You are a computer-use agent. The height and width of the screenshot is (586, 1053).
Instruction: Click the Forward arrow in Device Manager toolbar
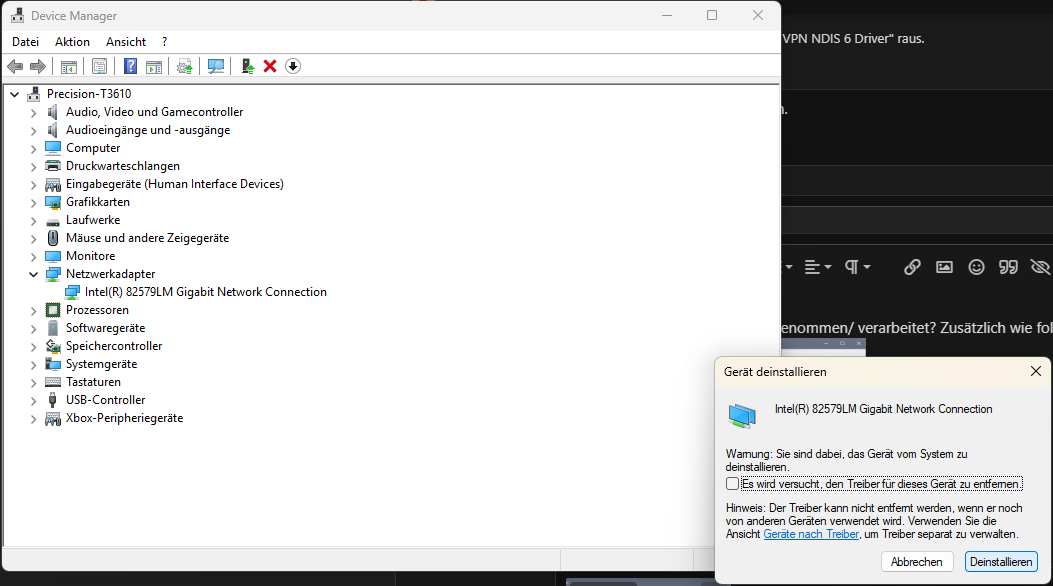point(38,66)
